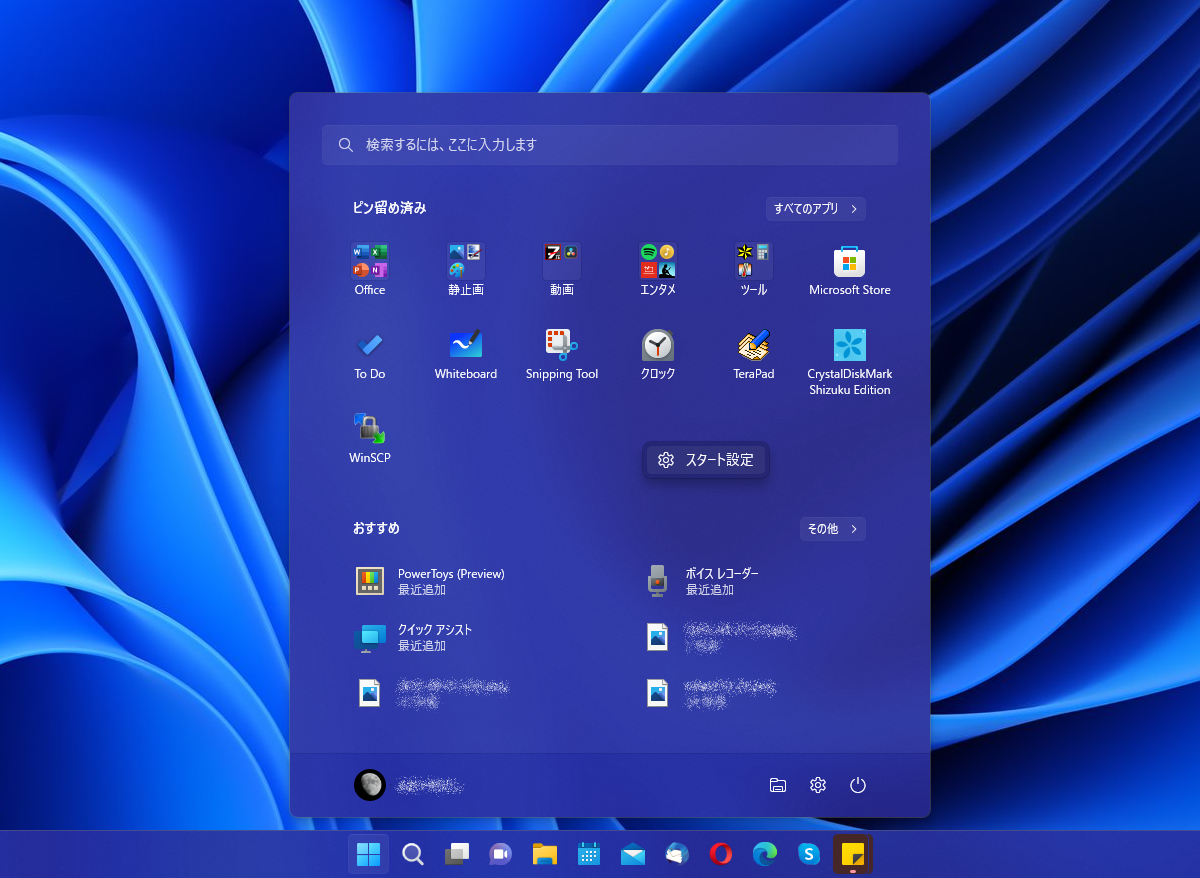Open CrystalDiskMark Shizuku Edition
The image size is (1200, 878).
pos(849,361)
